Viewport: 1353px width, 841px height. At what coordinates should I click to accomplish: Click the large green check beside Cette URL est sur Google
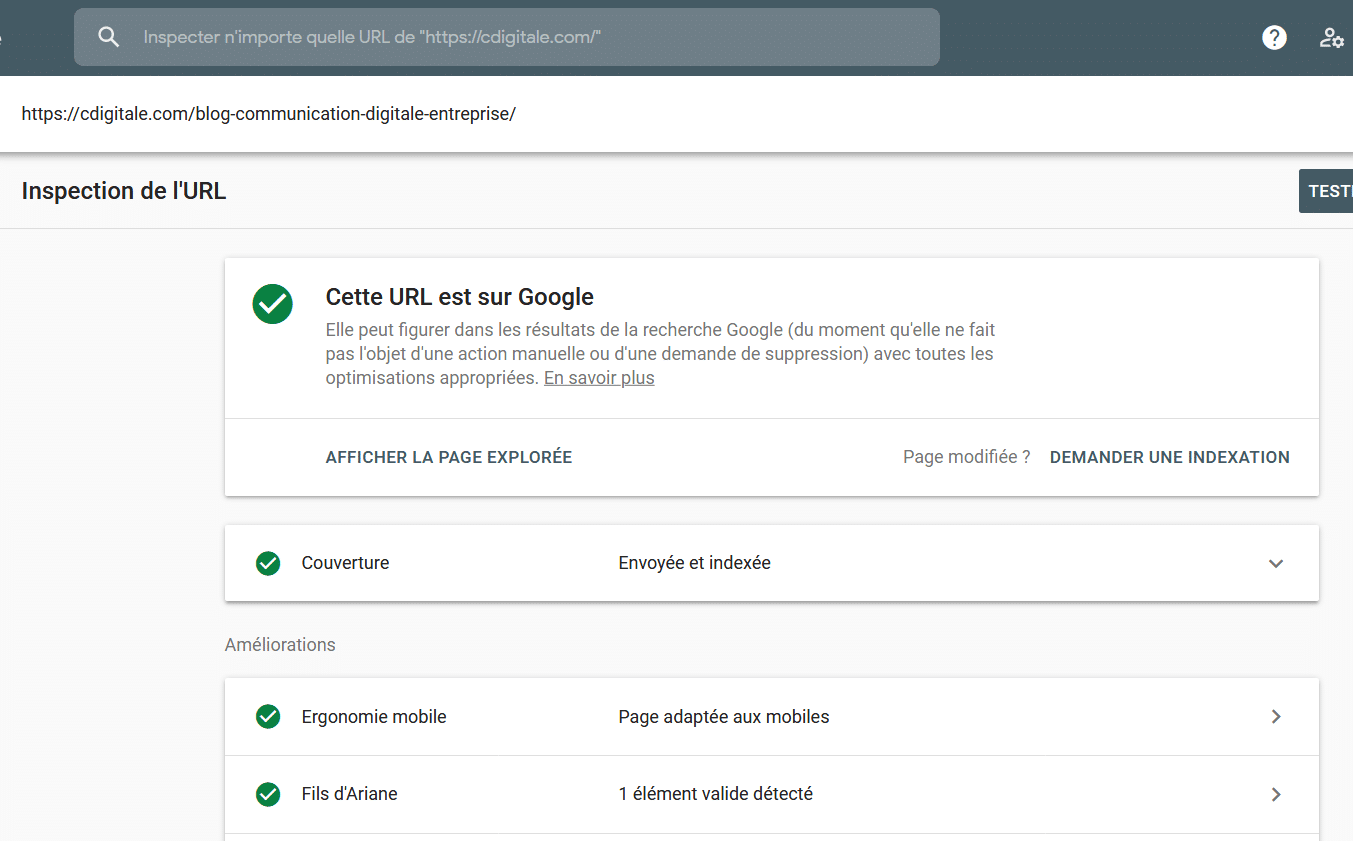pos(272,304)
